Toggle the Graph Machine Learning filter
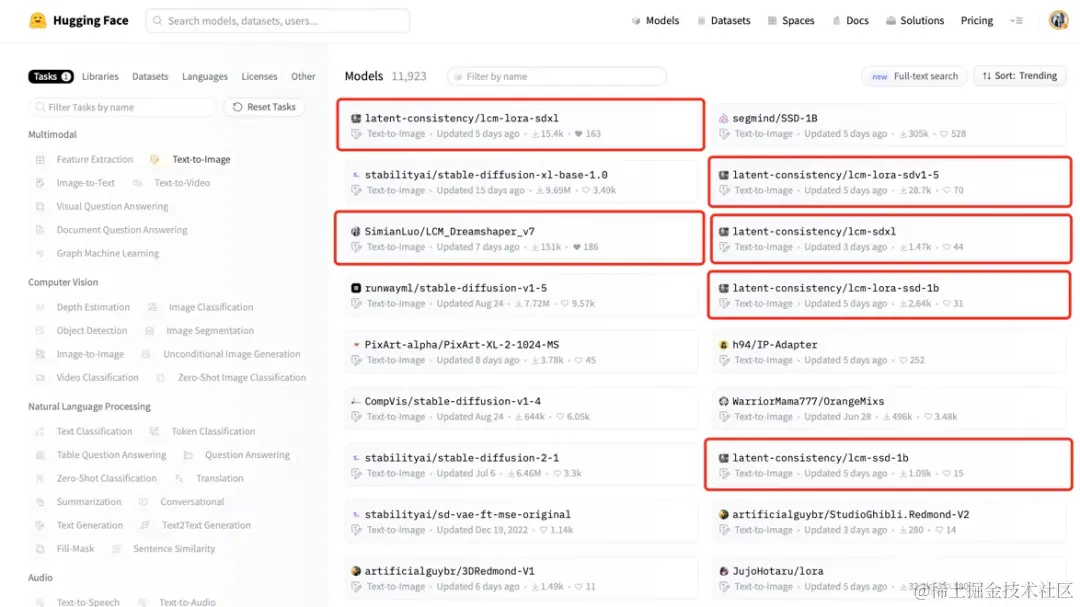The image size is (1080, 607). [x=97, y=253]
